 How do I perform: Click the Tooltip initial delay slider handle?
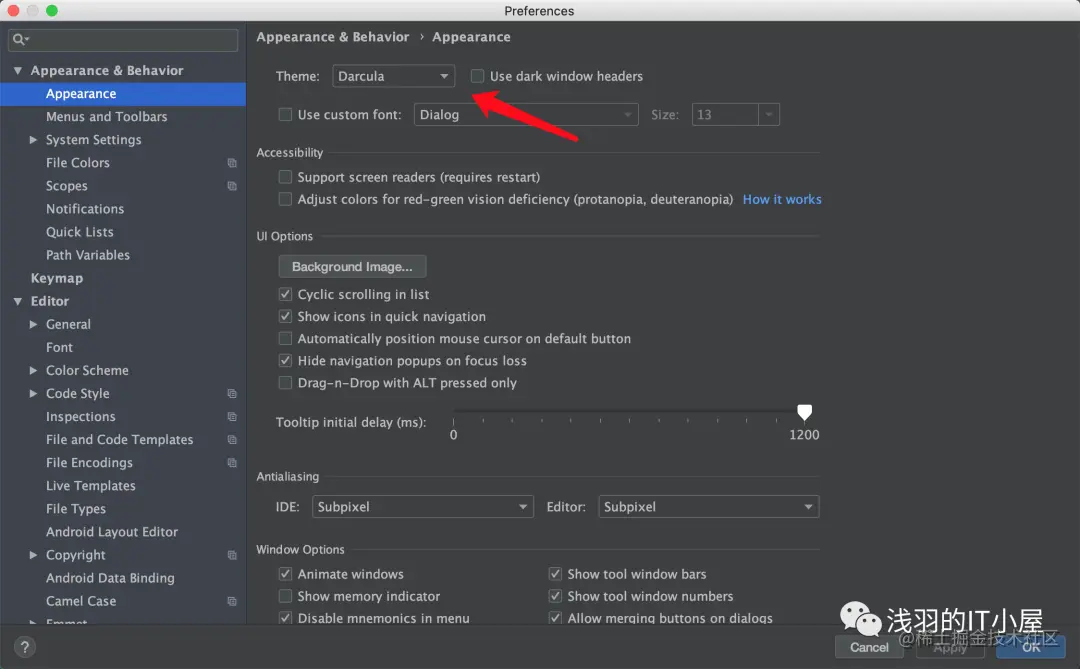coord(804,412)
